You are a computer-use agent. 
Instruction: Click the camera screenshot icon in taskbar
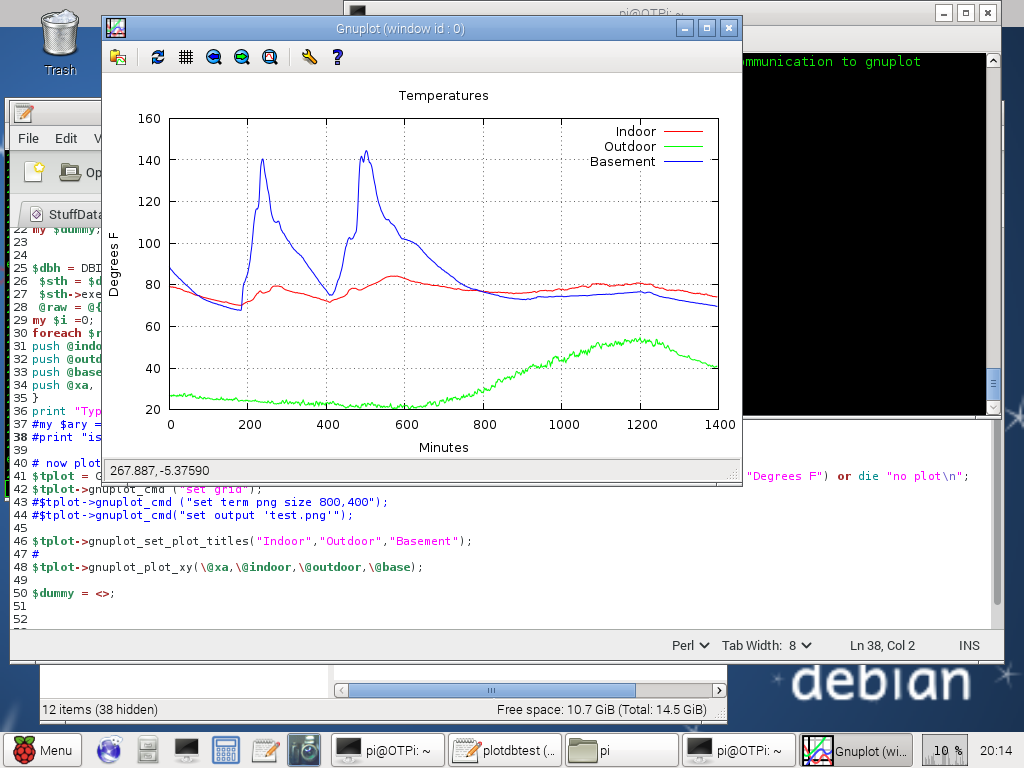[x=304, y=750]
